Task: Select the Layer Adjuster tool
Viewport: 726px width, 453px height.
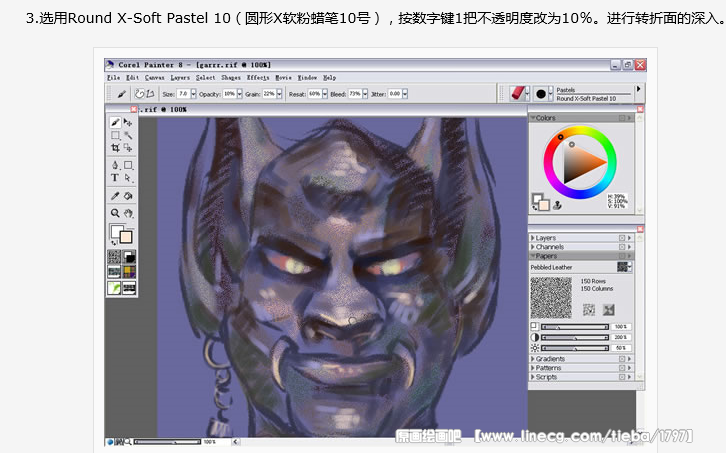Action: pos(128,122)
